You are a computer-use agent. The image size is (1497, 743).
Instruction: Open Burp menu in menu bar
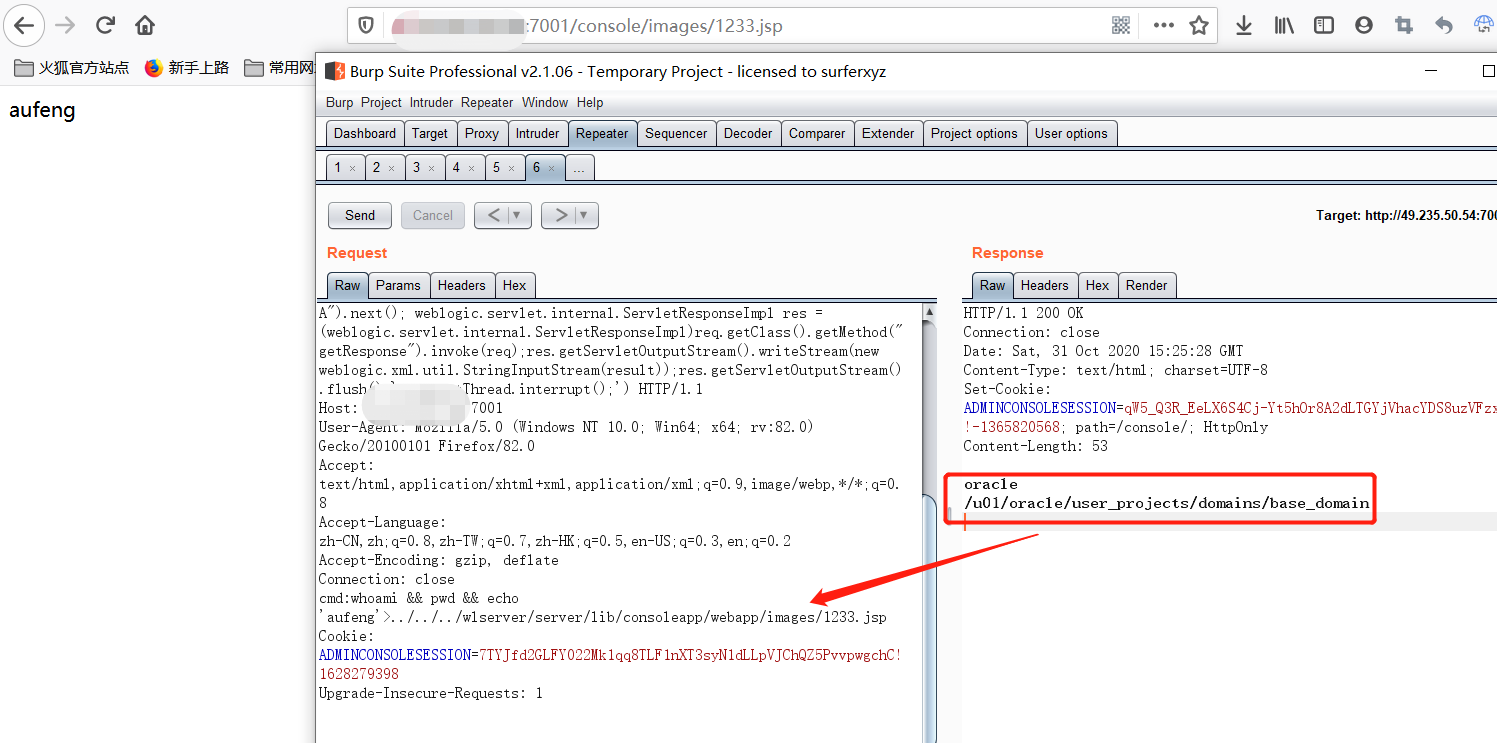(x=340, y=102)
